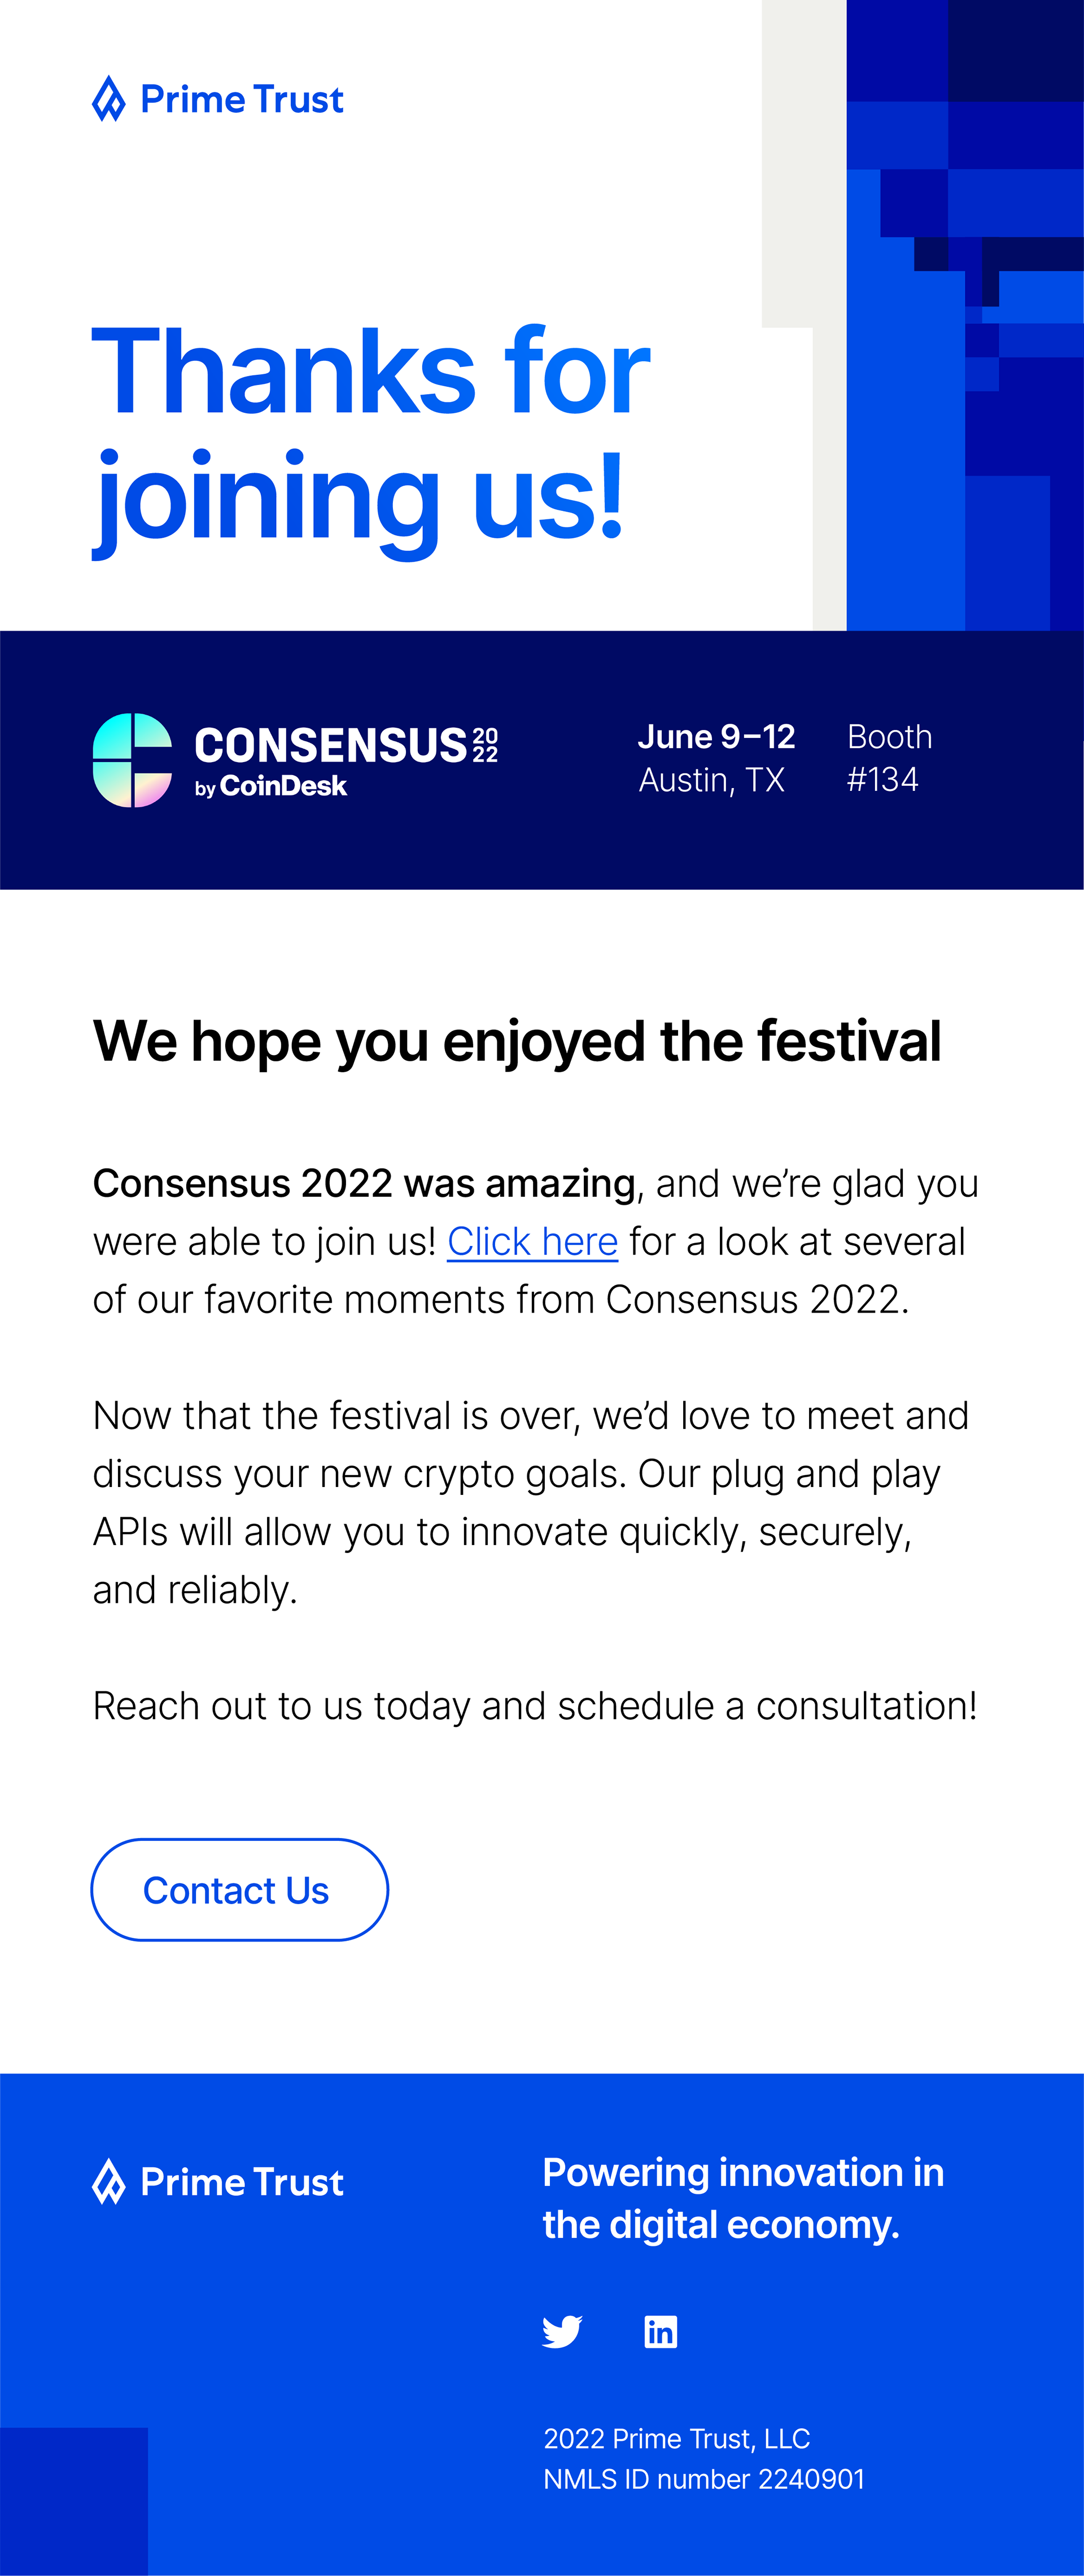Image resolution: width=1084 pixels, height=2576 pixels.
Task: Click the heading "We hope you enjoyed the festival"
Action: tap(517, 1042)
